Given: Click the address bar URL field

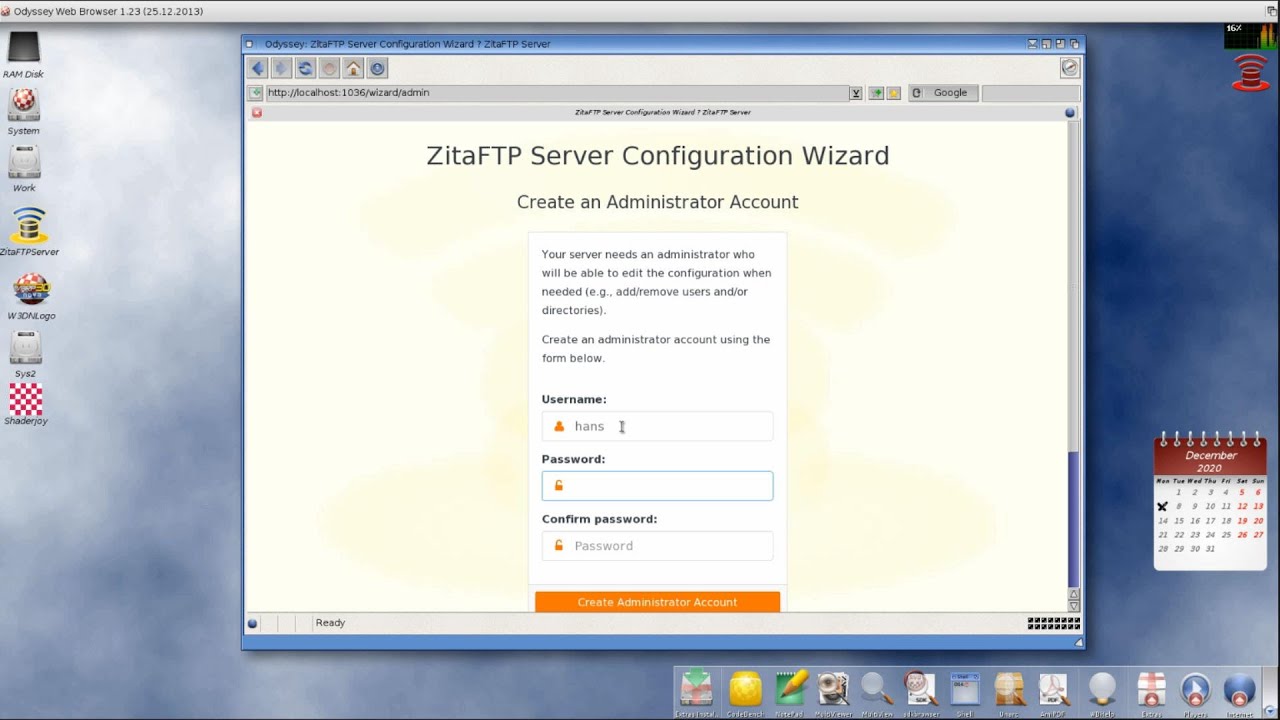Looking at the screenshot, I should [x=556, y=93].
